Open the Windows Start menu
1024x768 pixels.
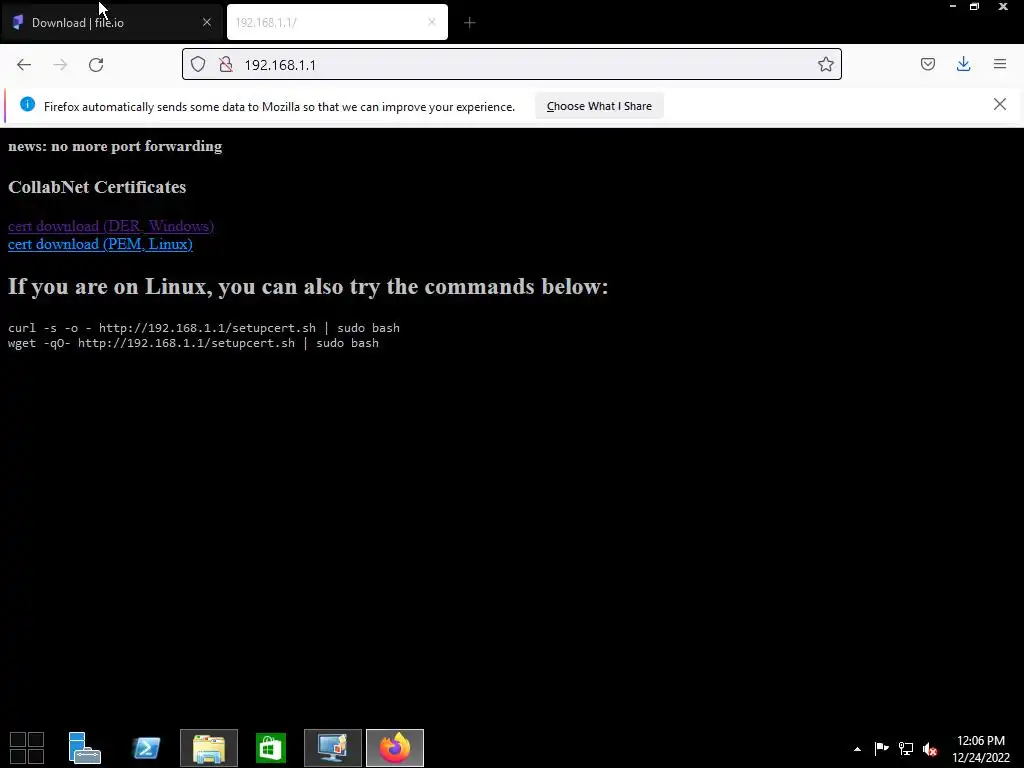[27, 748]
